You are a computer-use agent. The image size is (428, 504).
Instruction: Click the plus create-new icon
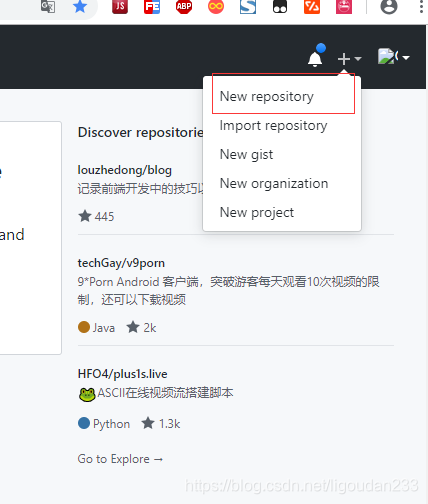(x=344, y=59)
